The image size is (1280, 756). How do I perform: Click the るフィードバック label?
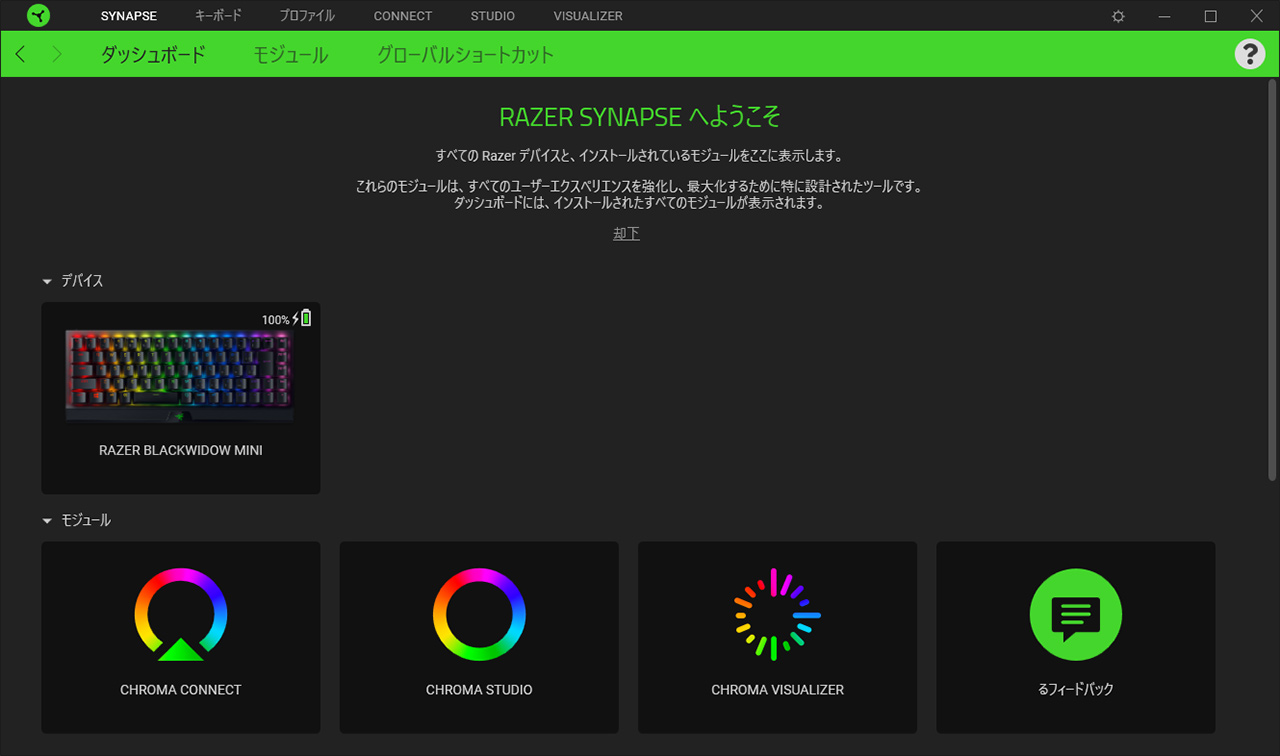pyautogui.click(x=1076, y=690)
